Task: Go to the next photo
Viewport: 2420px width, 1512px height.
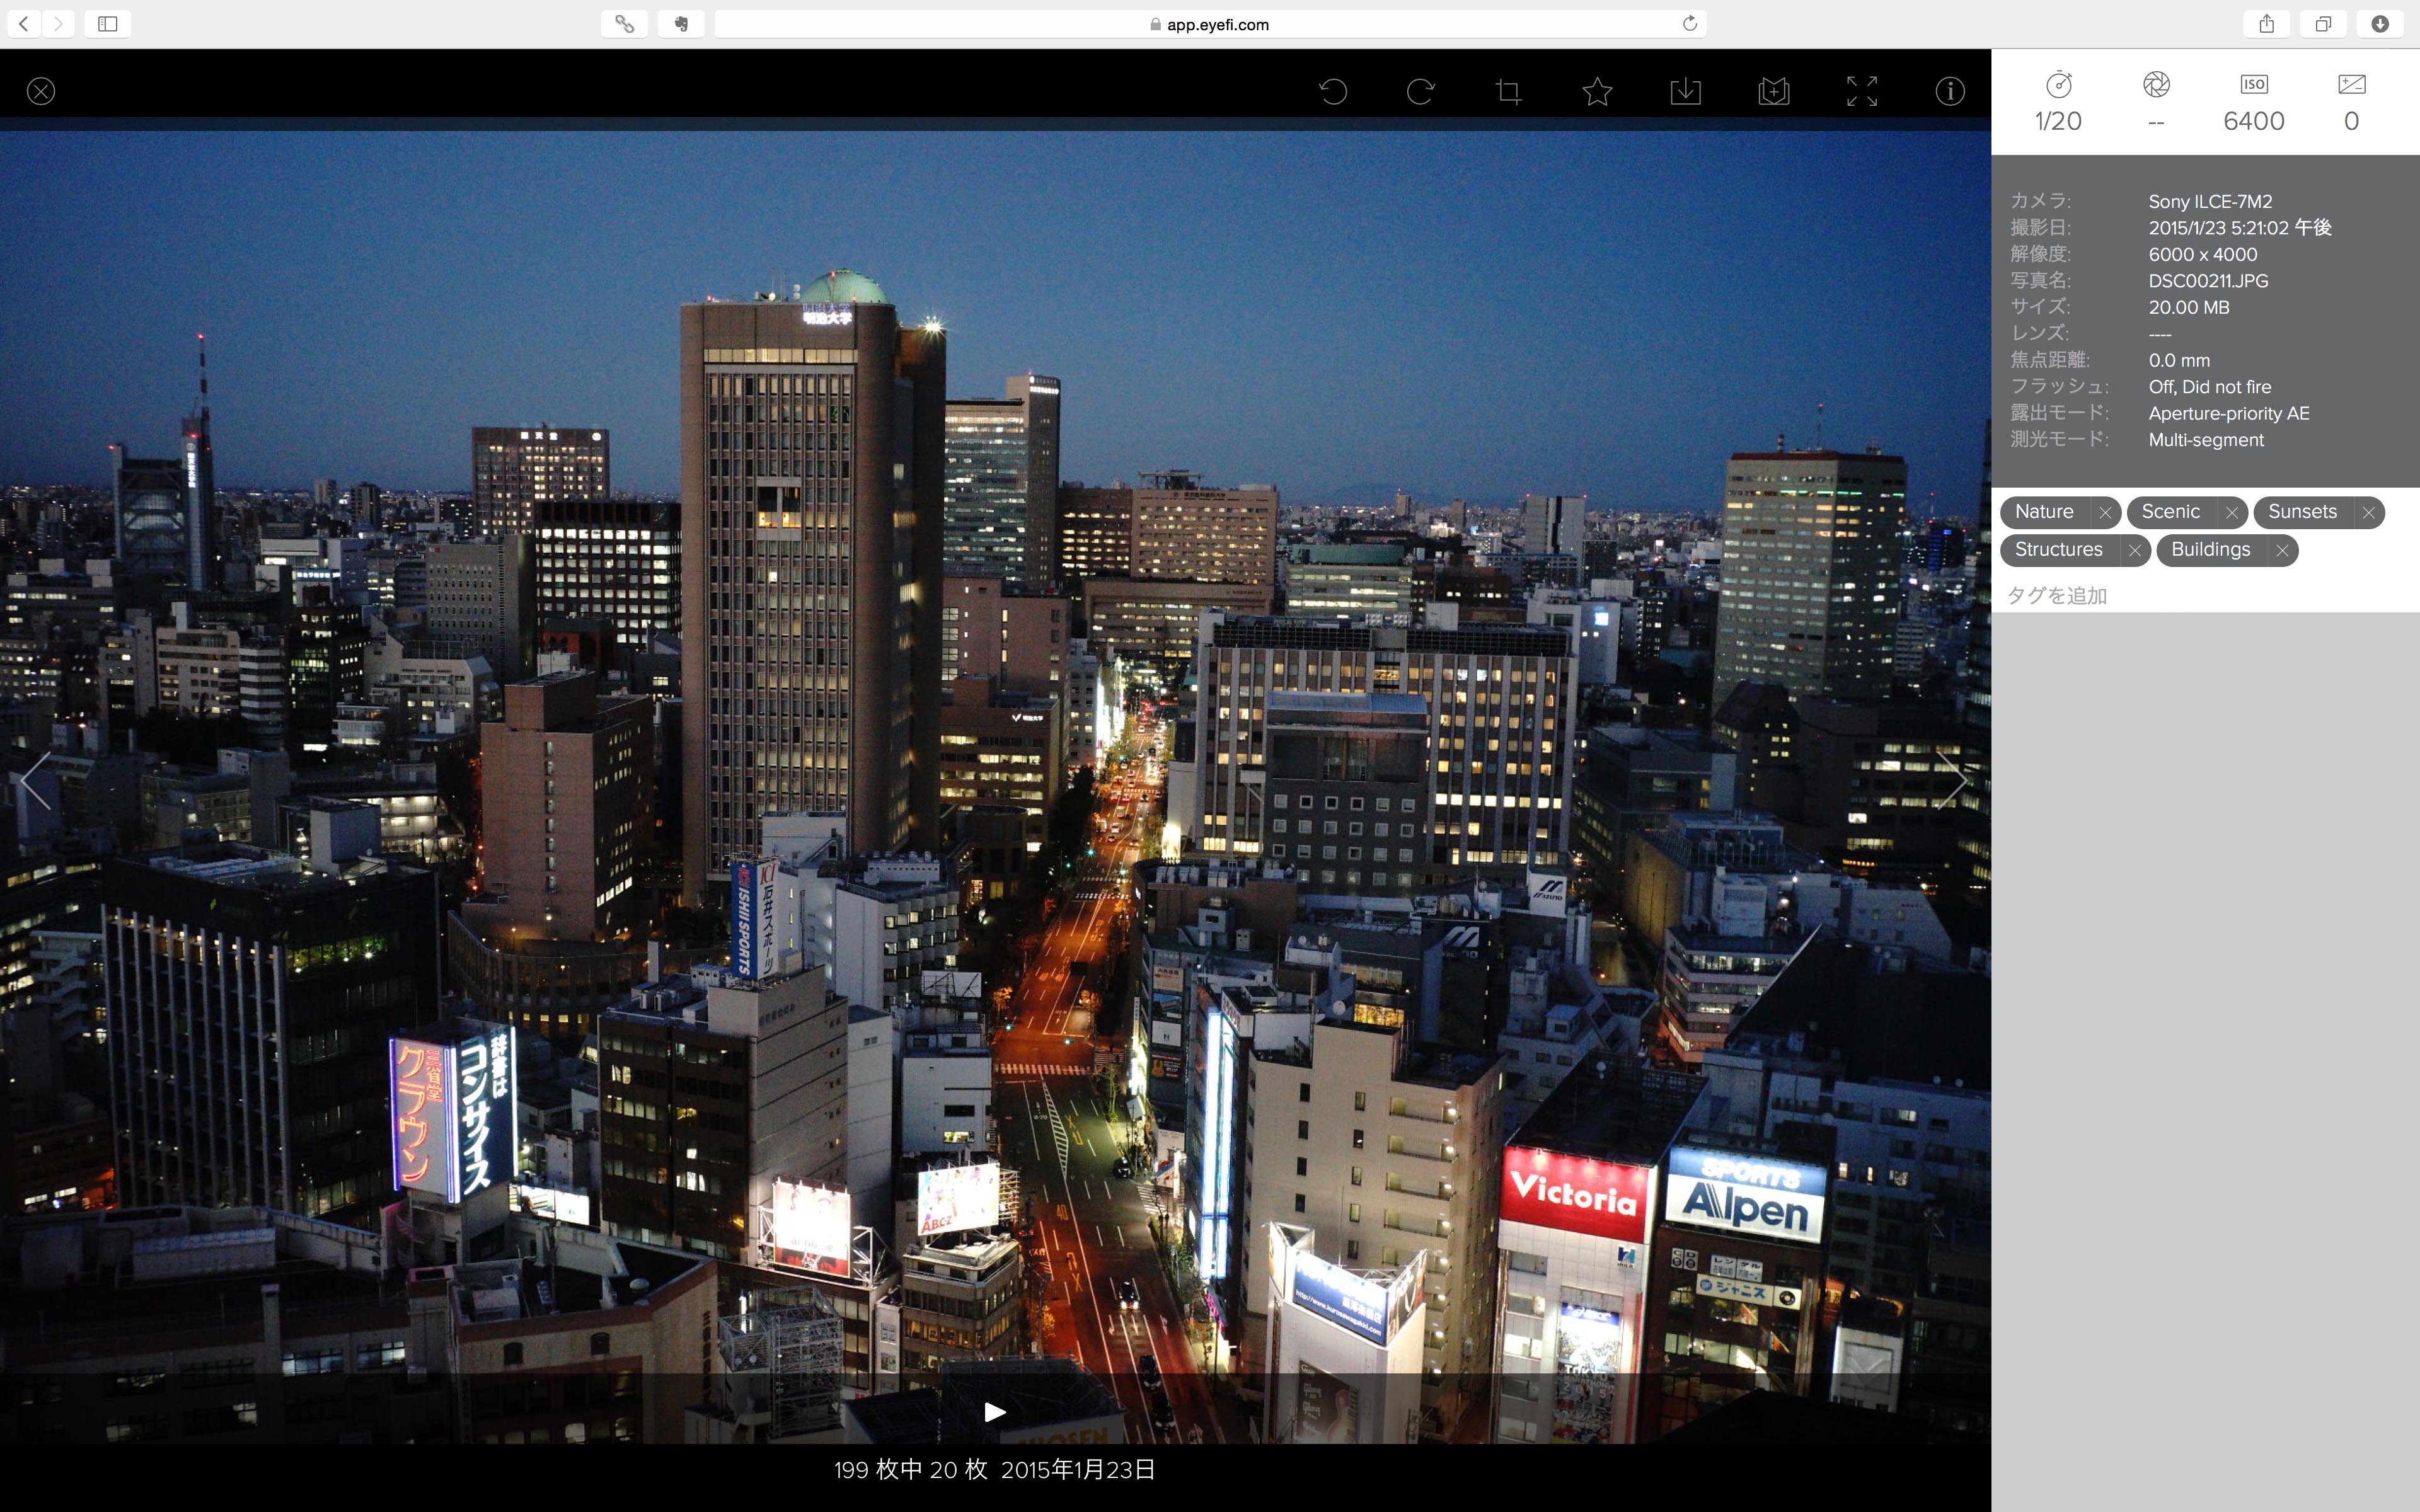Action: [1952, 780]
